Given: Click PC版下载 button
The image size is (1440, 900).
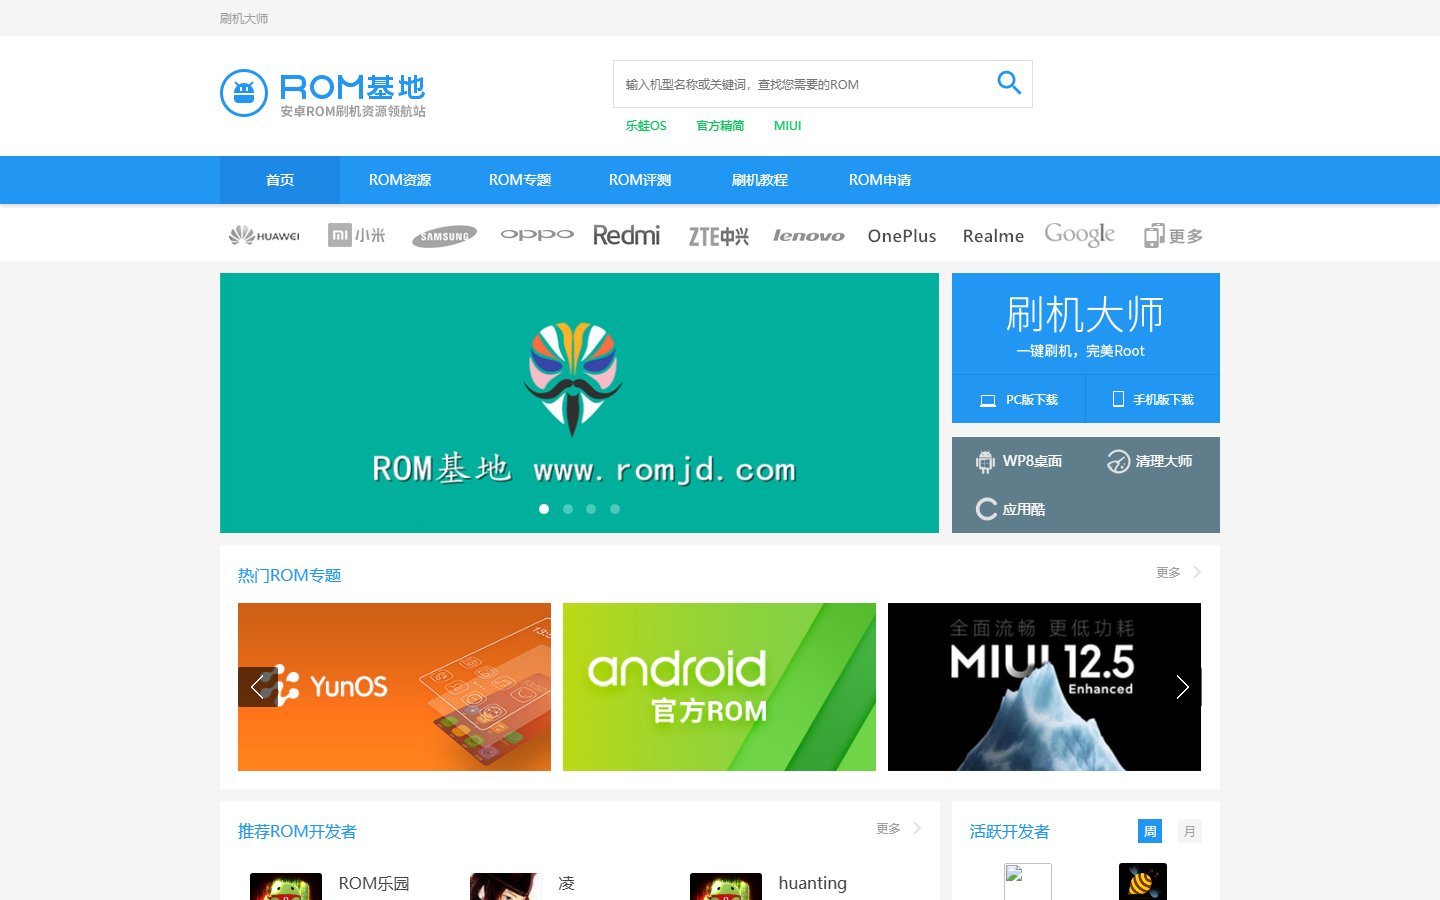Looking at the screenshot, I should tap(1018, 399).
